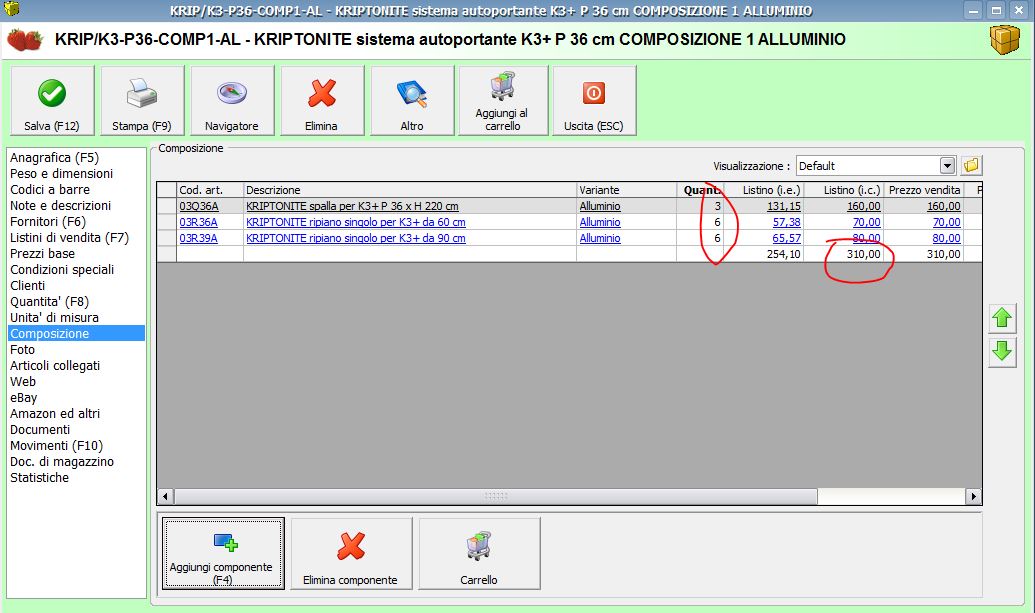Viewport: 1035px width, 613px height.
Task: Click the Prezzo vendita column header
Action: pyautogui.click(x=924, y=190)
